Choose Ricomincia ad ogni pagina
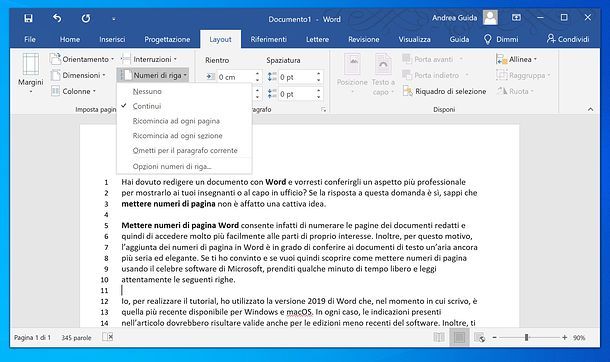Screen dimensions: 610x362 (x=176, y=121)
